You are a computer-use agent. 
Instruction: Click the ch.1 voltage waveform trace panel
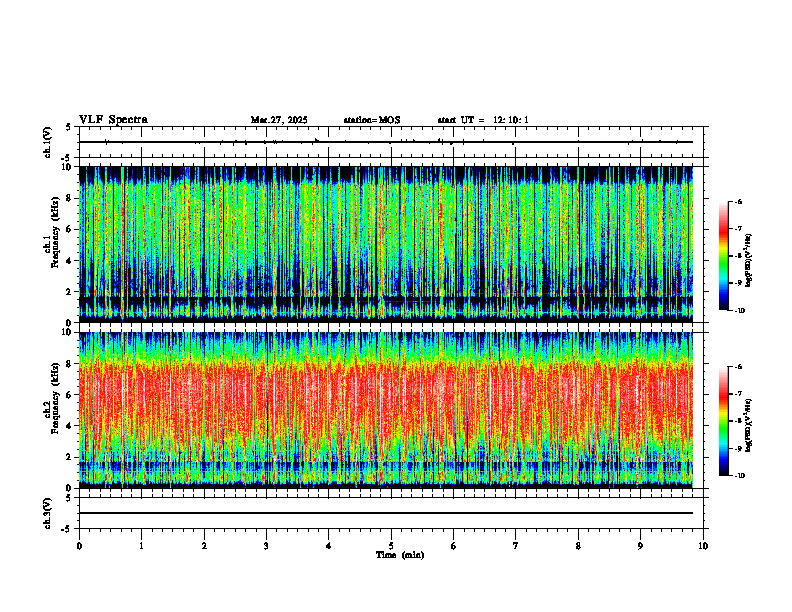click(x=391, y=142)
